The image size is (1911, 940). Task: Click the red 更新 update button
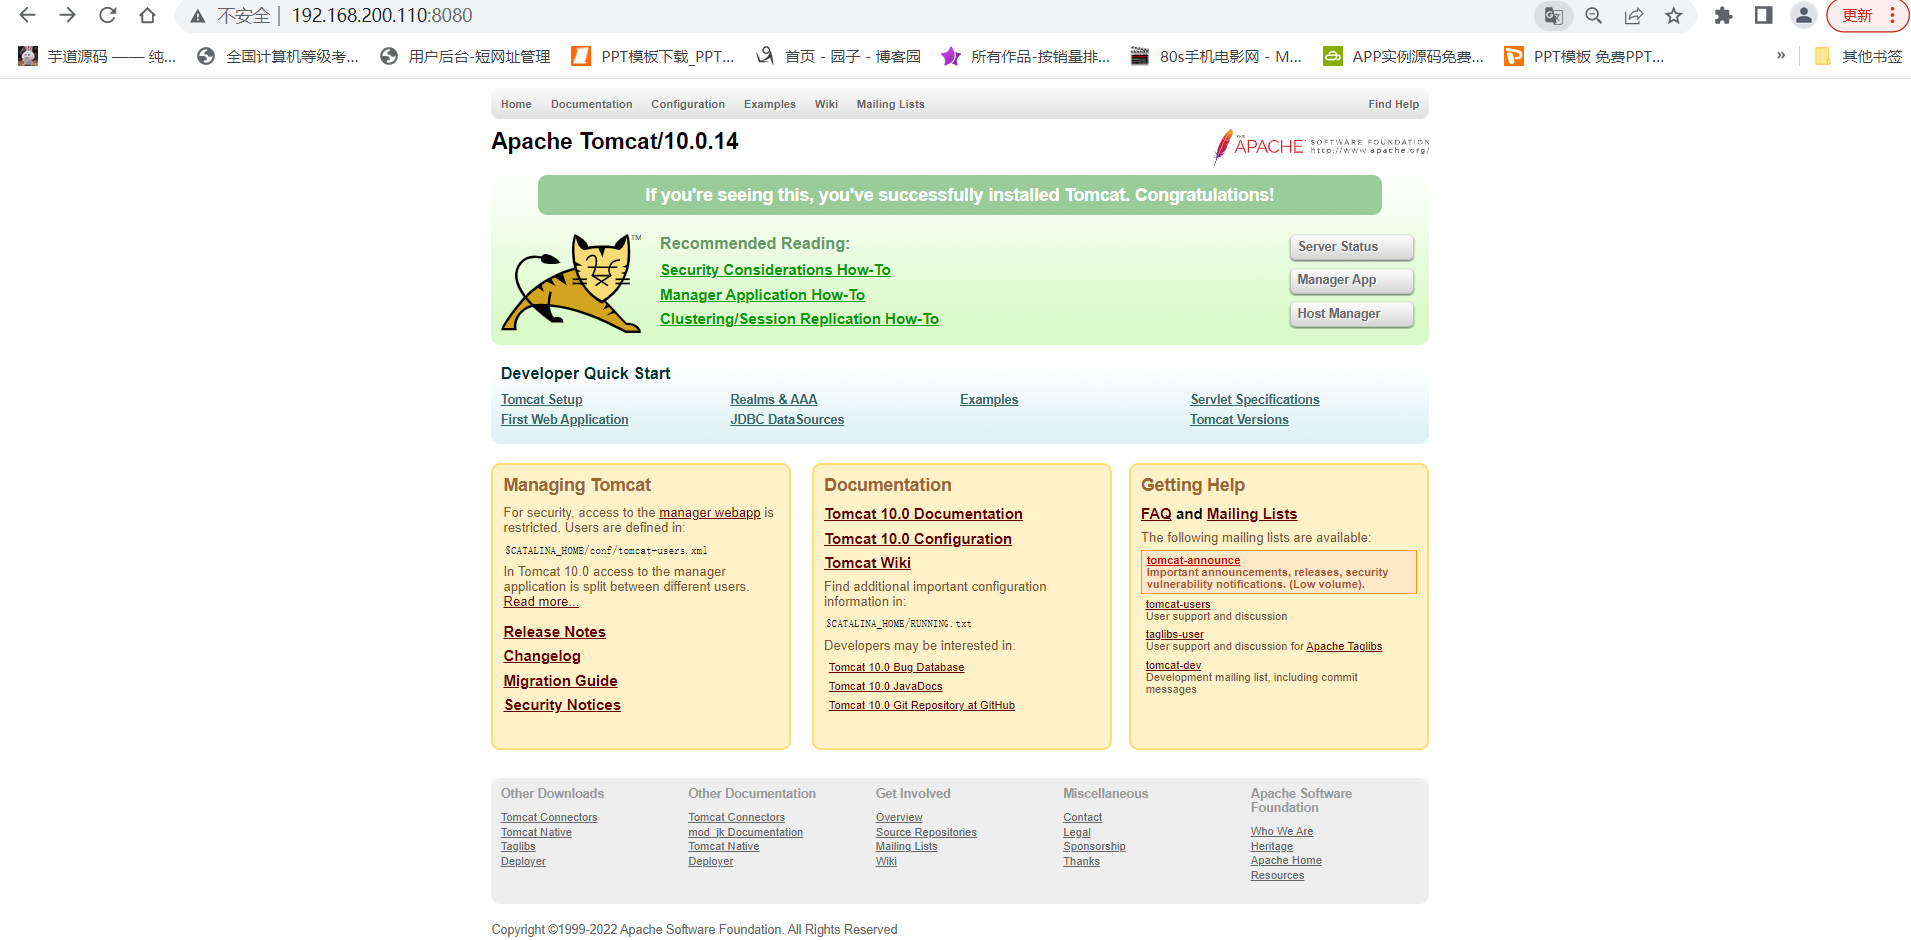pos(1867,15)
